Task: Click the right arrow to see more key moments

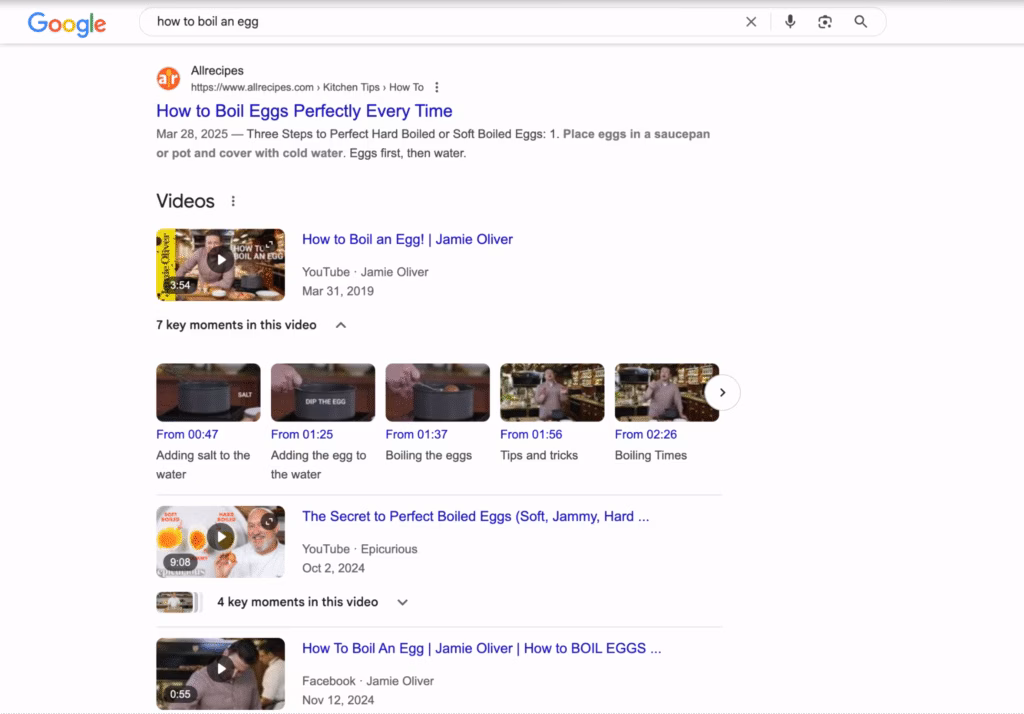Action: tap(722, 392)
